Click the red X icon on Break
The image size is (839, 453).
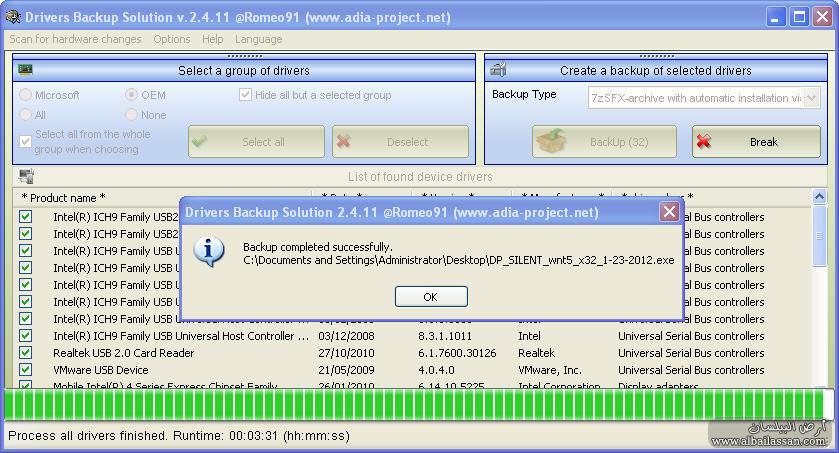tap(704, 141)
